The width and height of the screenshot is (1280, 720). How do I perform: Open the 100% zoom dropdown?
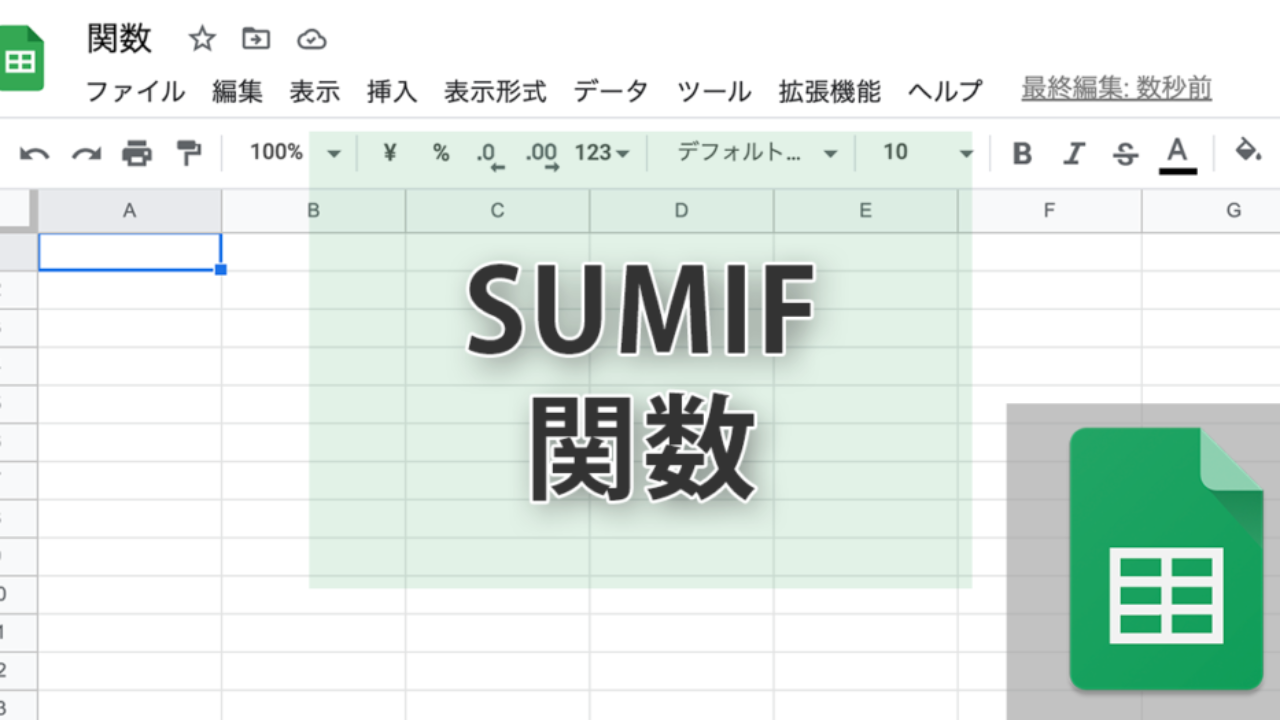point(295,152)
